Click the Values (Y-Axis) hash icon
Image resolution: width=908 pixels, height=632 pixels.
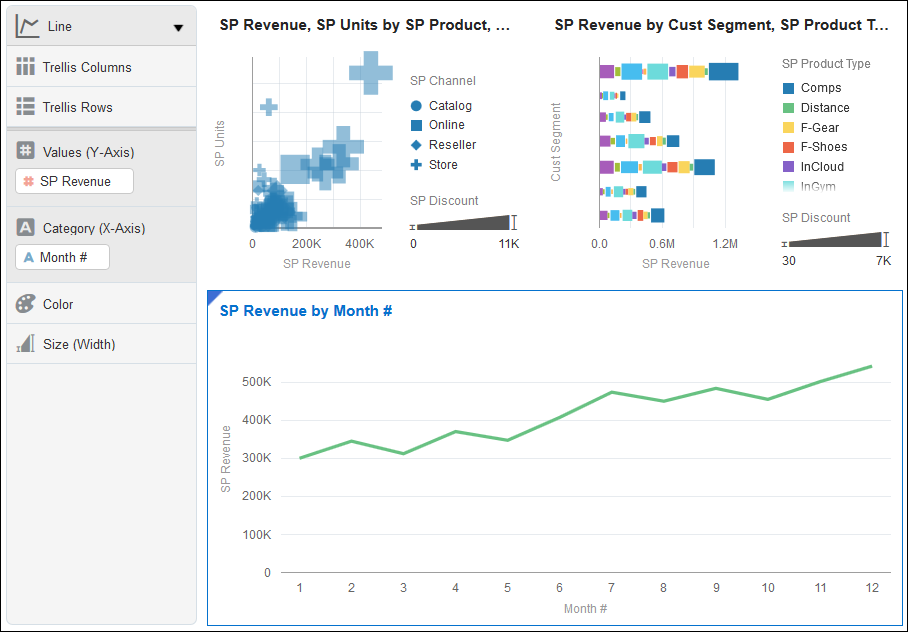pos(26,152)
